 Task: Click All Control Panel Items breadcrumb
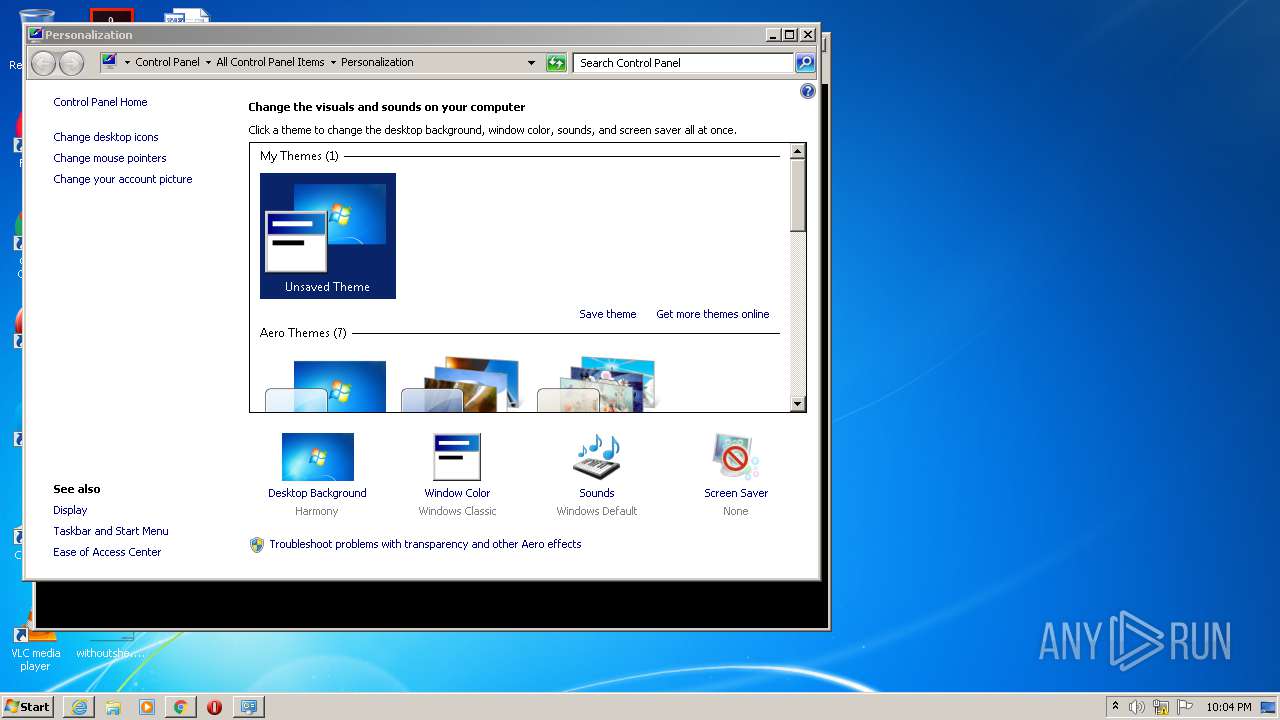point(270,62)
